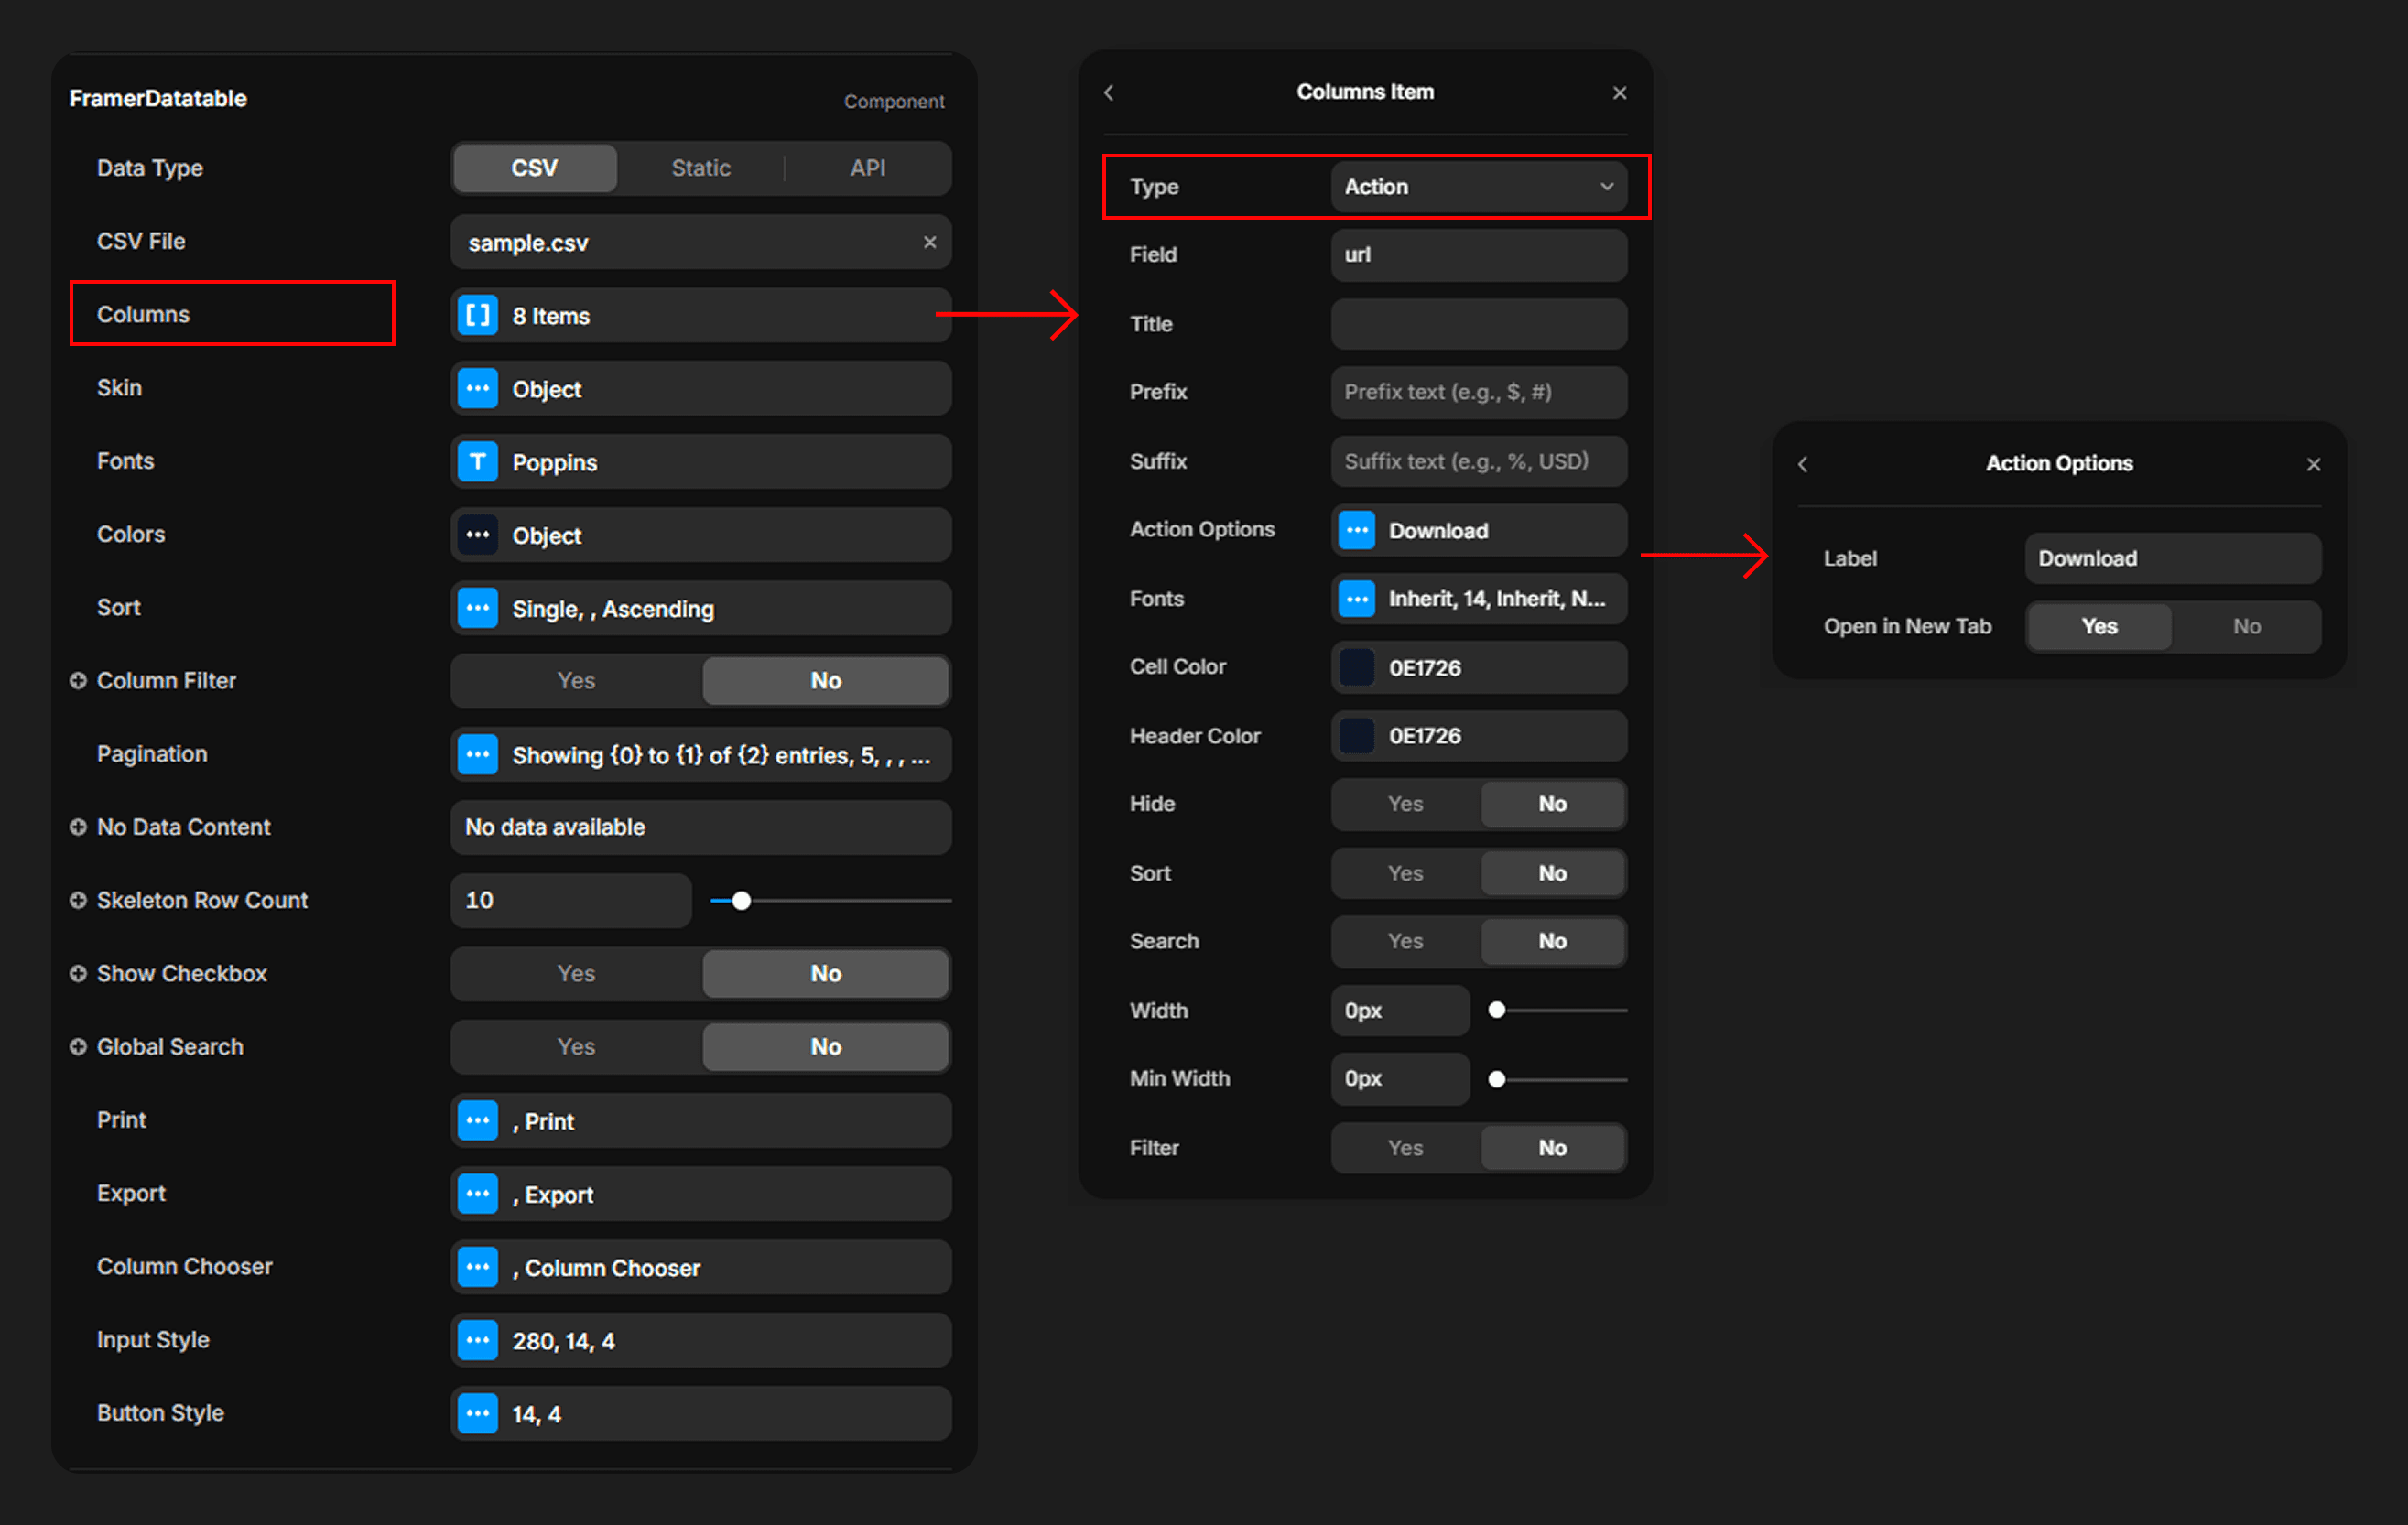
Task: Click the plus icon beside Column Filter
Action: pyautogui.click(x=78, y=681)
